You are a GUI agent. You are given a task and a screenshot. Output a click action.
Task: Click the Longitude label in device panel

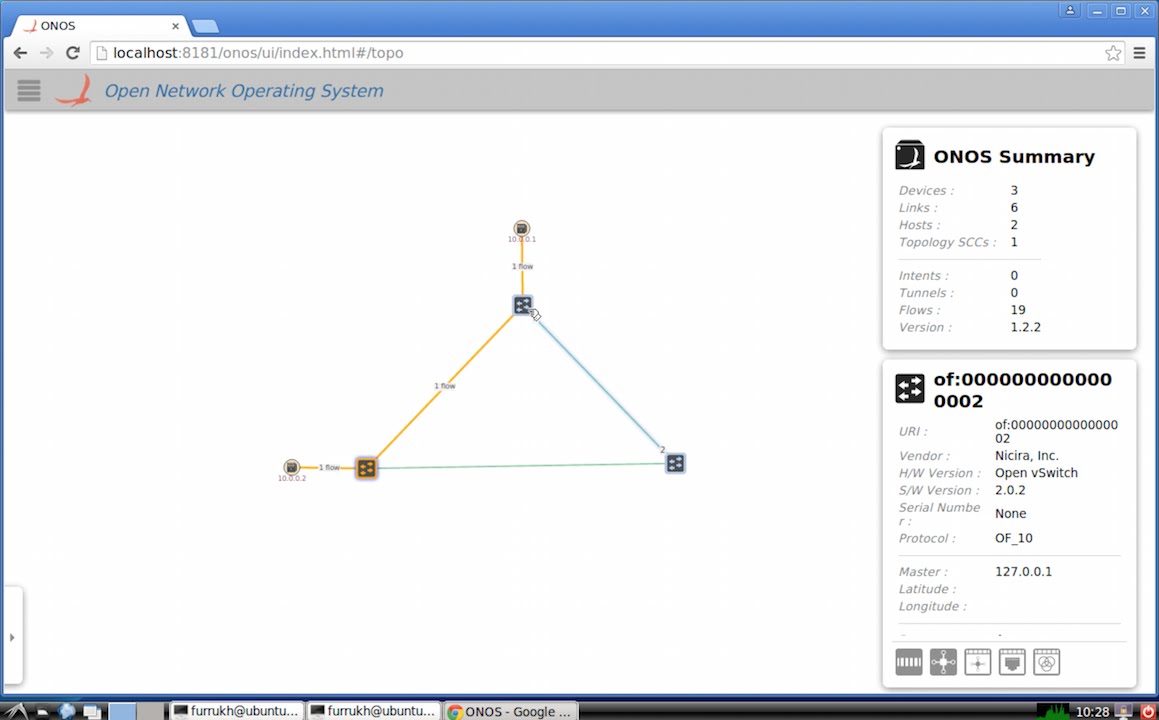[933, 606]
